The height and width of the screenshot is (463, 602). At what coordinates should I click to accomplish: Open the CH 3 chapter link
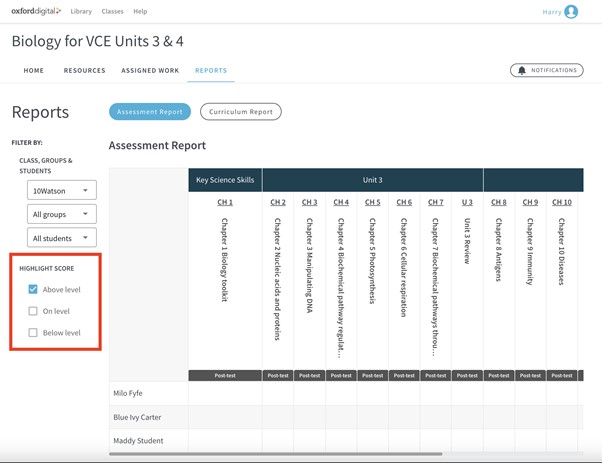coord(309,202)
